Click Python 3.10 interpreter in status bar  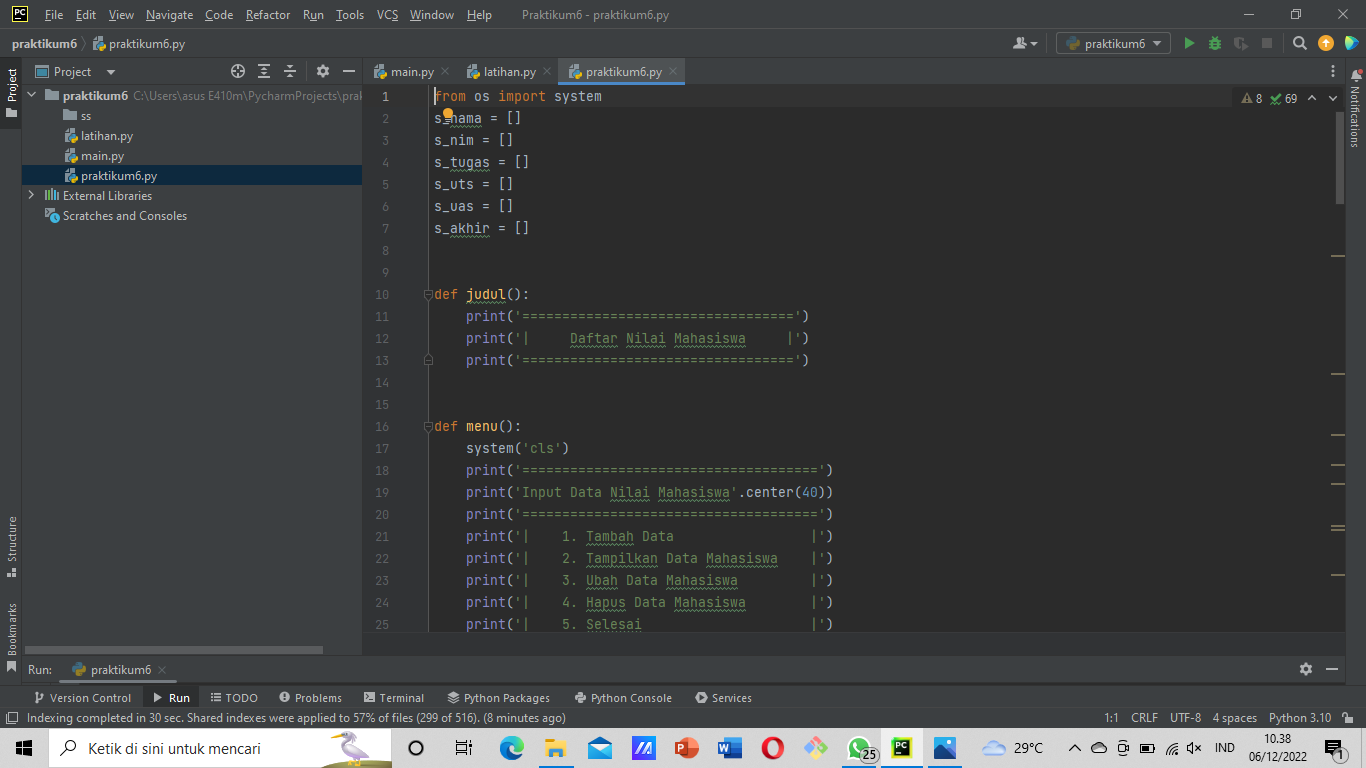[x=1300, y=718]
